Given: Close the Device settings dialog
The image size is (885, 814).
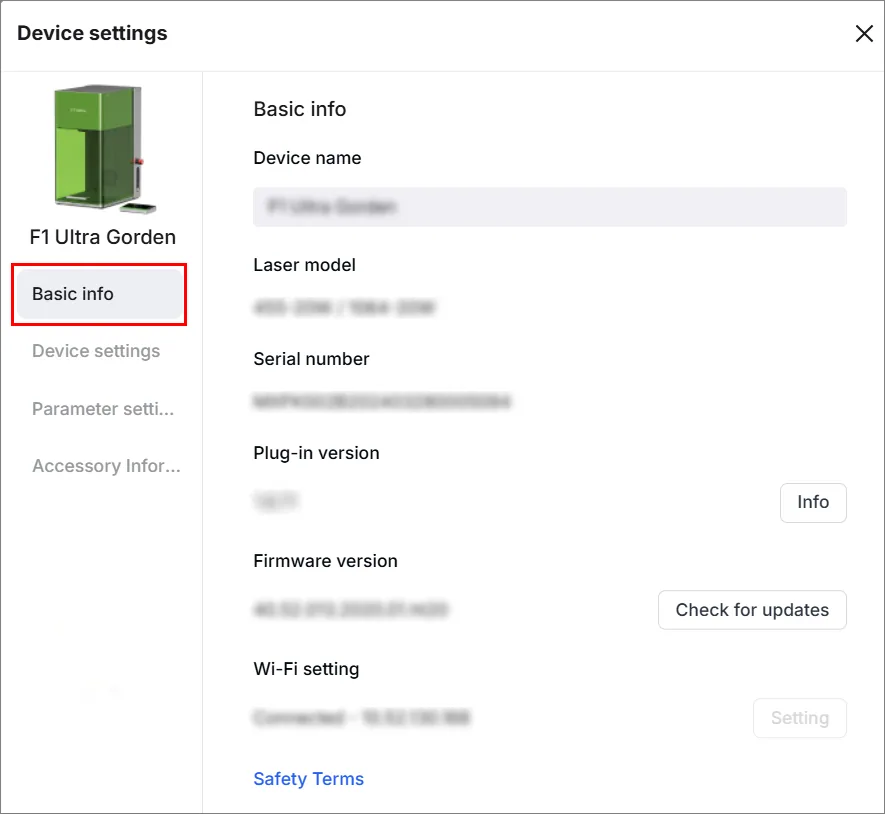Looking at the screenshot, I should (x=864, y=33).
